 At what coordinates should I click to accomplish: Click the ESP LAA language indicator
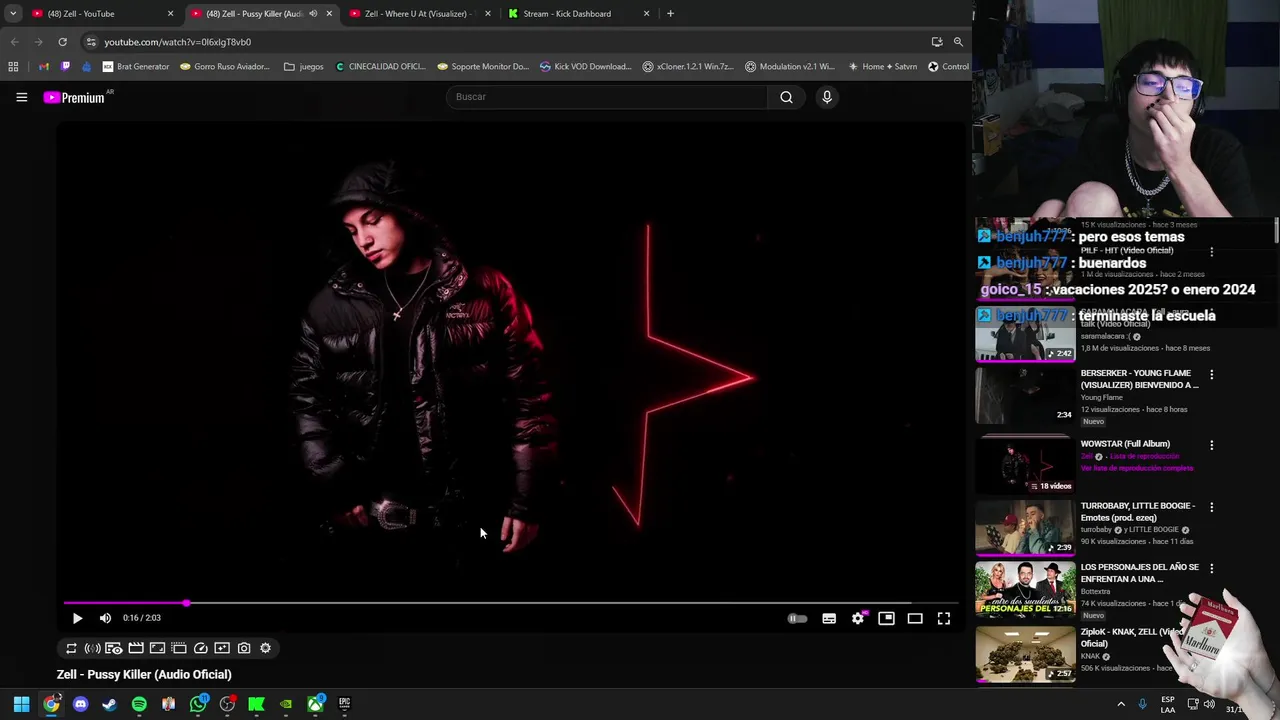click(1168, 704)
